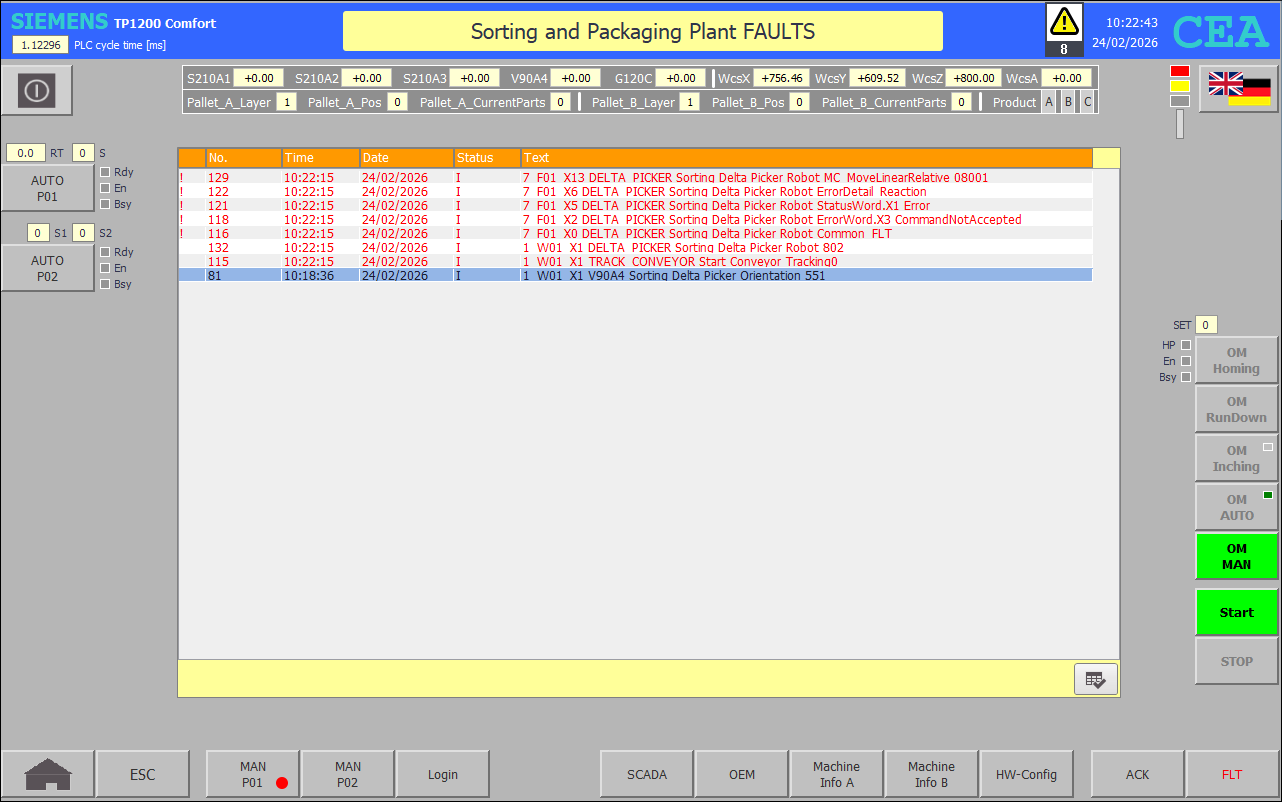1282x802 pixels.
Task: Toggle the HP checkbox near OM Homing
Action: click(x=1186, y=345)
